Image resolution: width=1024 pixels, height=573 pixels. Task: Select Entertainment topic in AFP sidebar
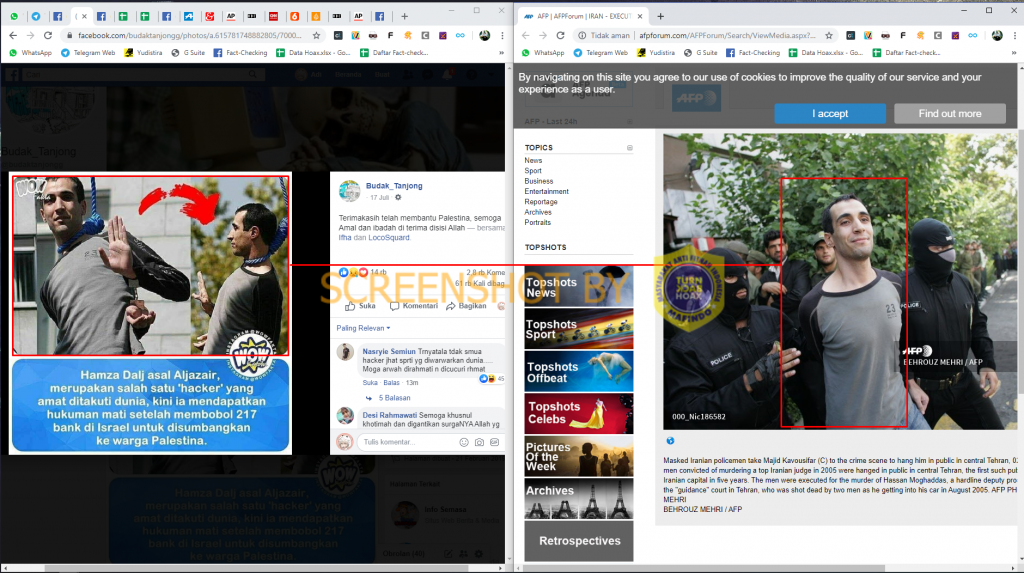point(547,191)
